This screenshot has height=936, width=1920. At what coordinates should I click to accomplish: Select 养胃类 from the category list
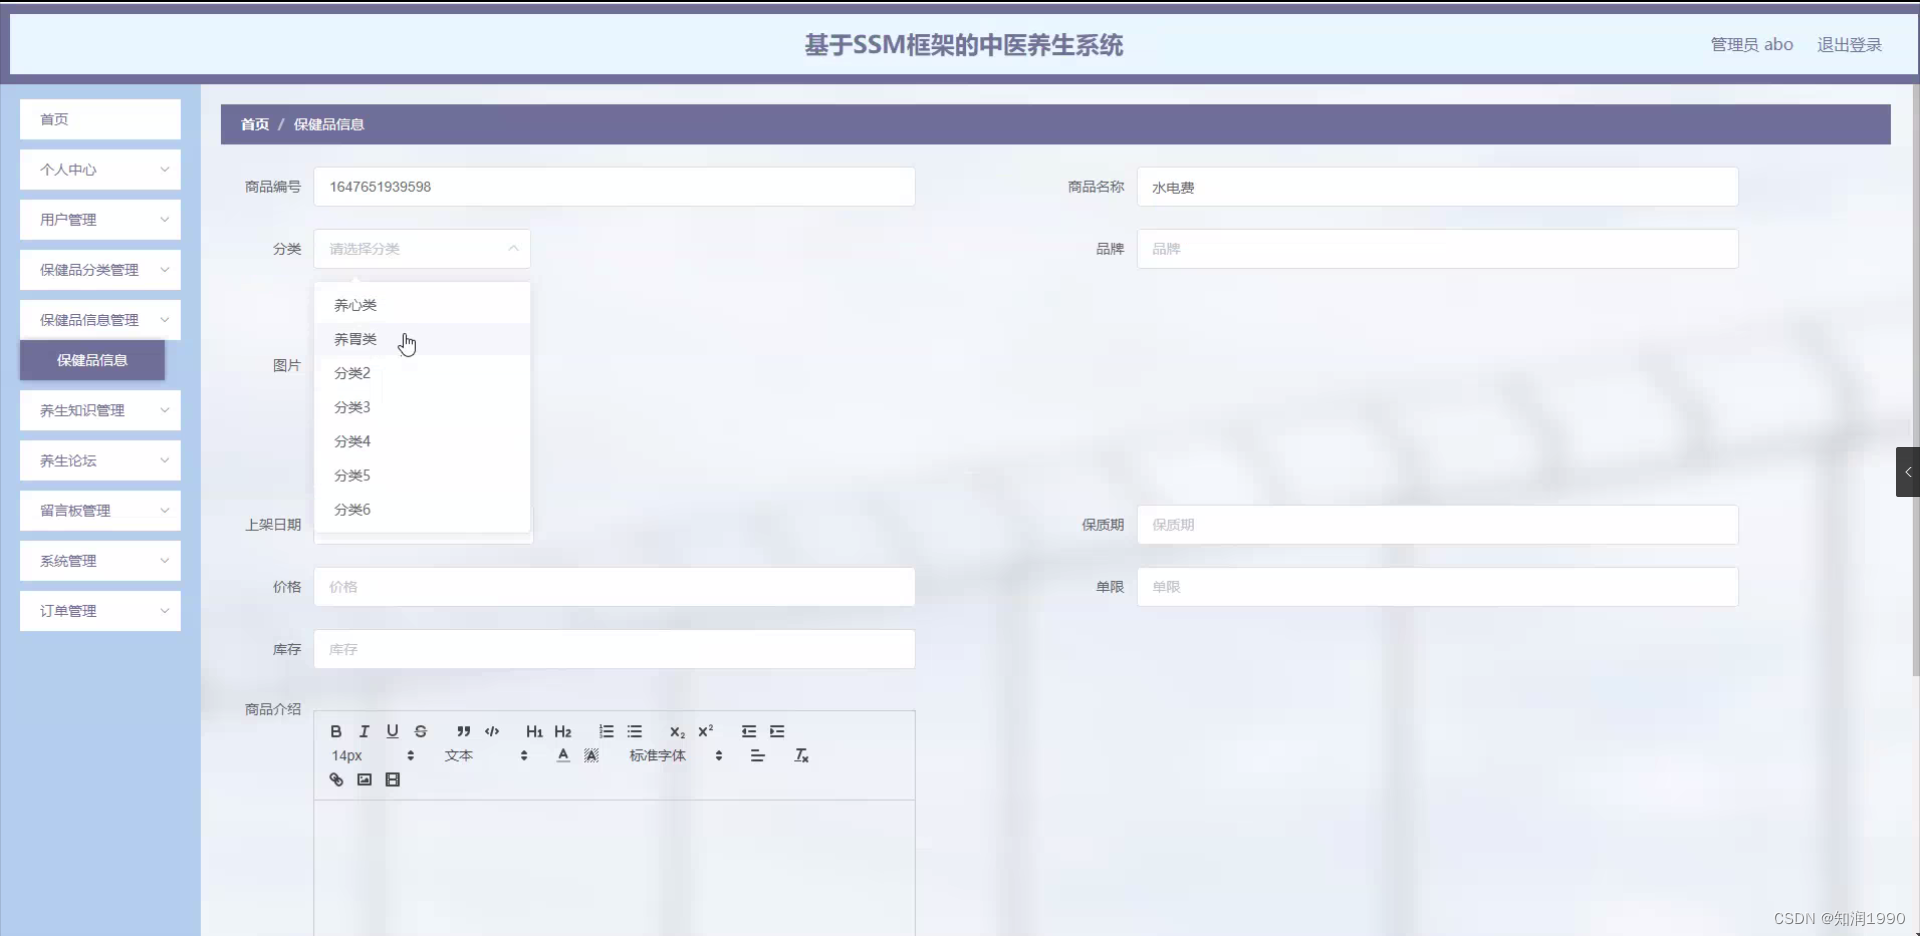pyautogui.click(x=355, y=339)
